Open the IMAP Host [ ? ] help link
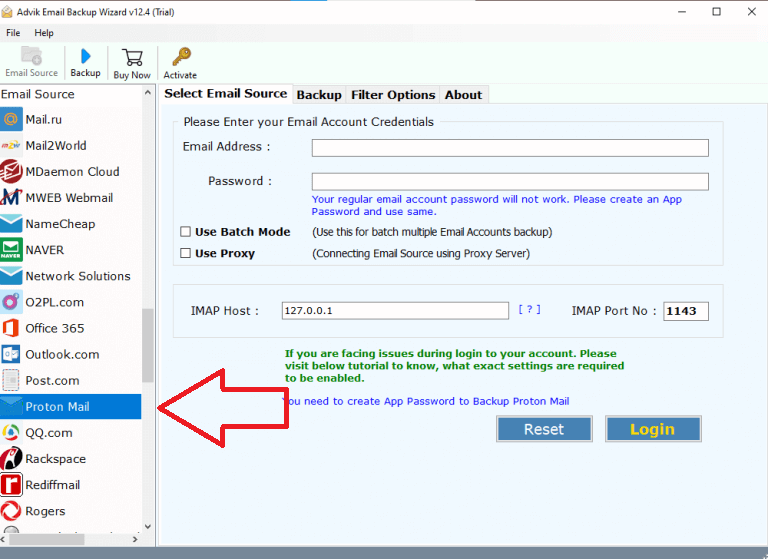768x559 pixels. pos(529,309)
